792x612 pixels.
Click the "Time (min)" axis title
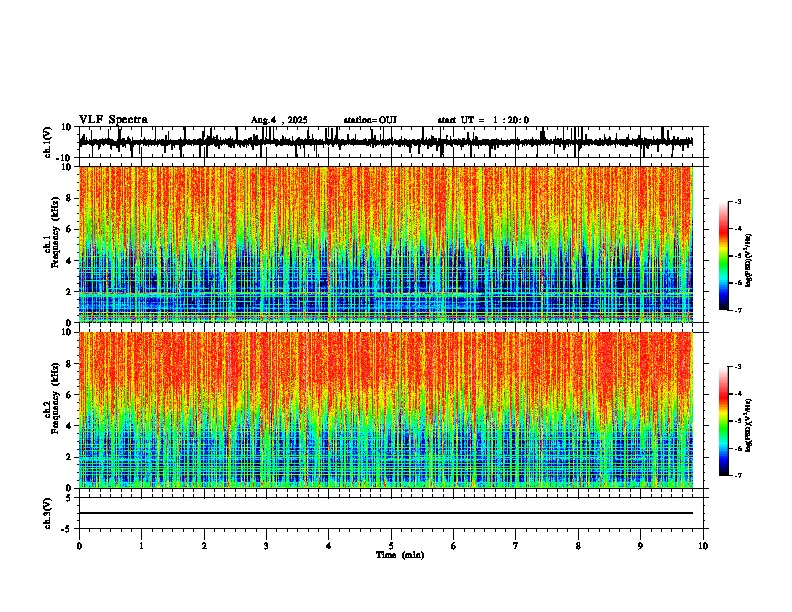pos(400,555)
